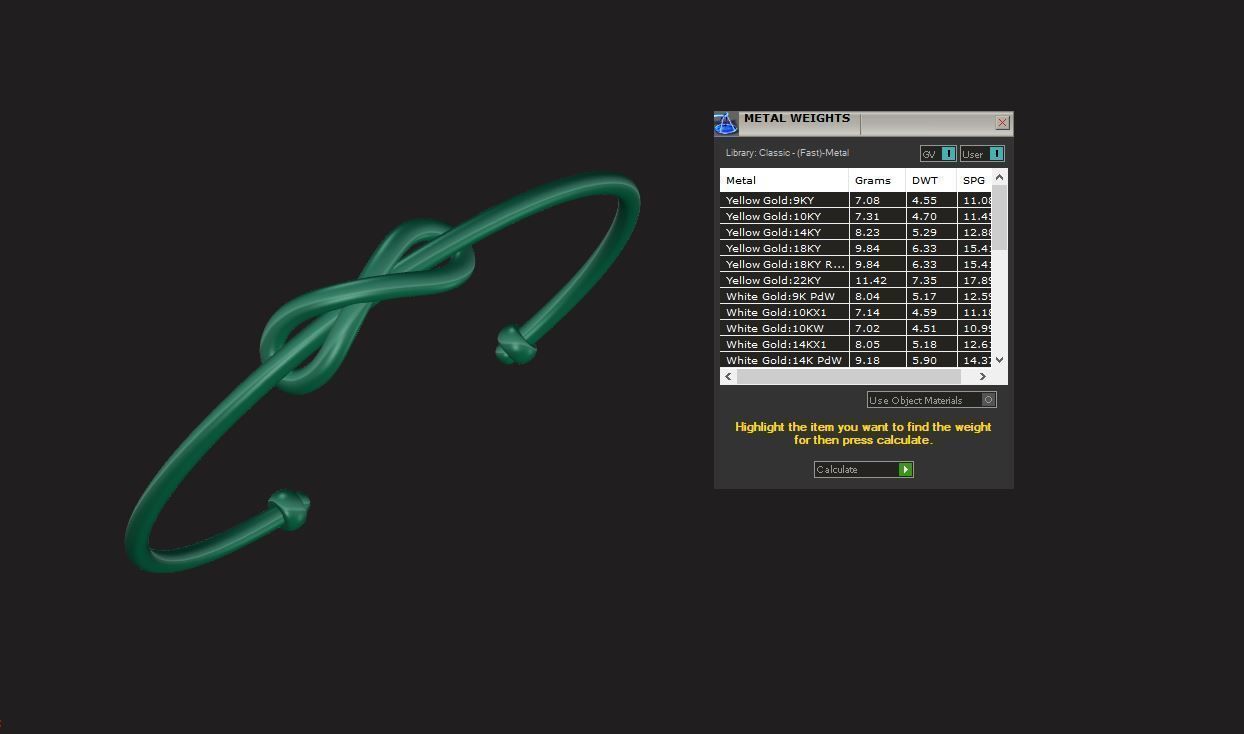
Task: Click grams value 9.18 for 14K PdW
Action: (x=867, y=360)
